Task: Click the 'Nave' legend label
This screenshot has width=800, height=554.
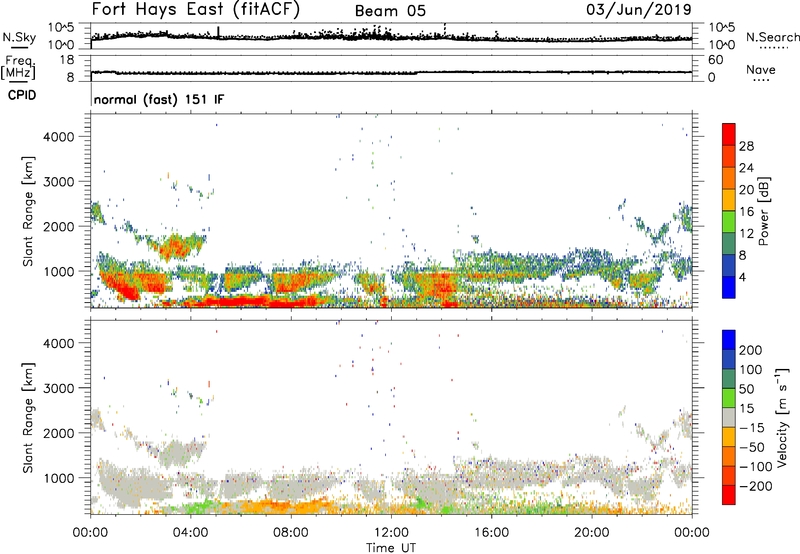Action: tap(761, 69)
